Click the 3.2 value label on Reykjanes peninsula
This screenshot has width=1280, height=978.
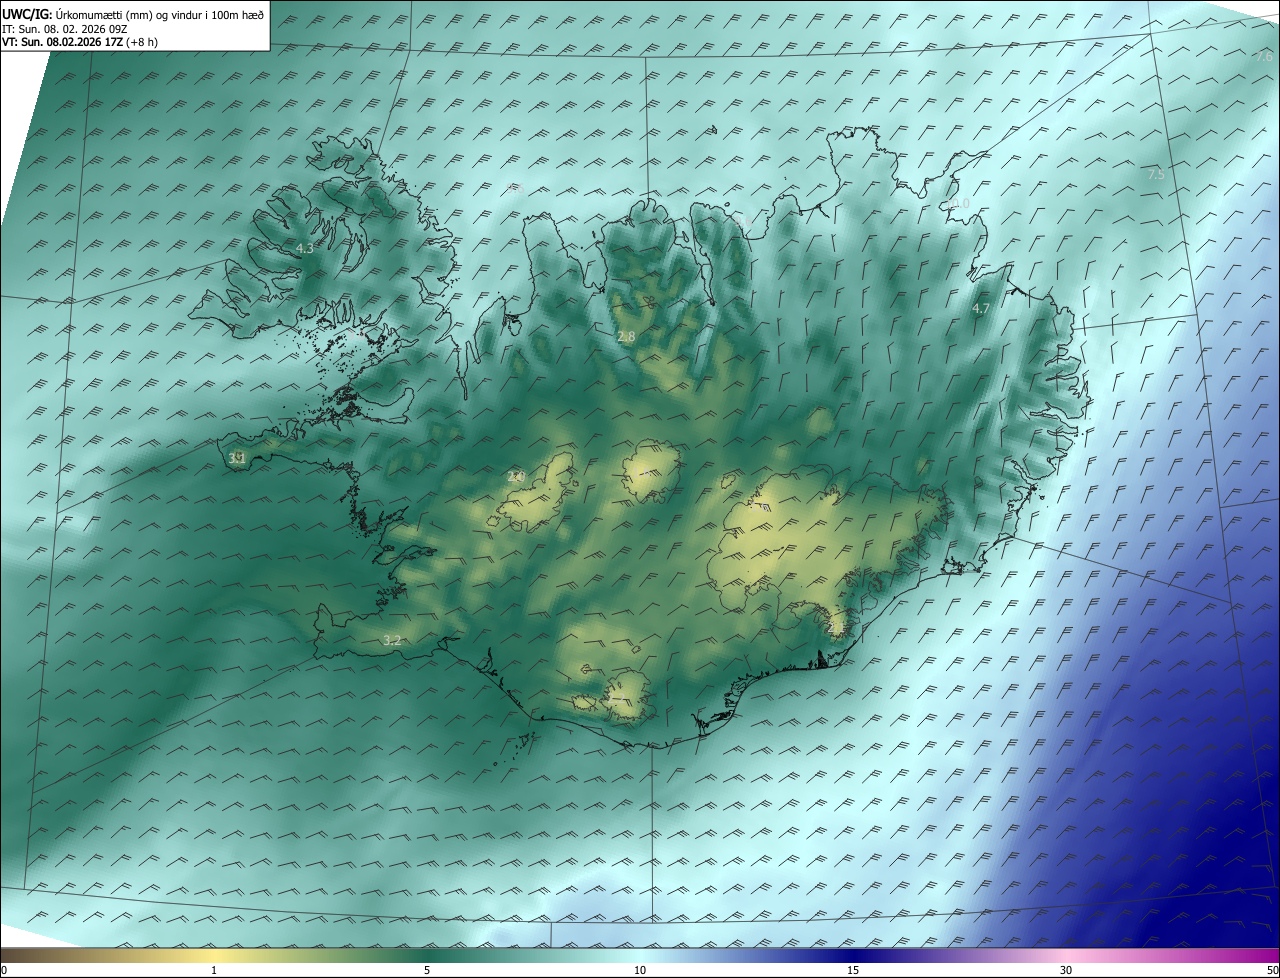point(392,640)
